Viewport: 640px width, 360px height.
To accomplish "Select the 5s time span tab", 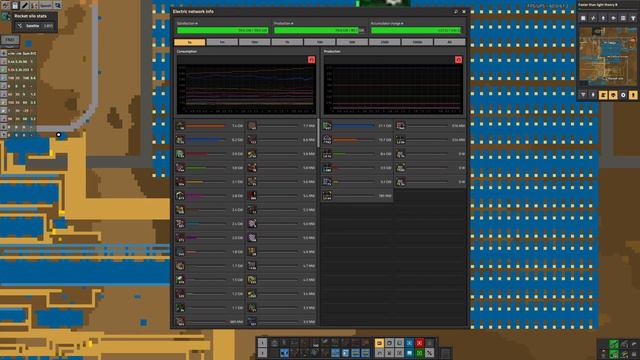I will (x=190, y=42).
